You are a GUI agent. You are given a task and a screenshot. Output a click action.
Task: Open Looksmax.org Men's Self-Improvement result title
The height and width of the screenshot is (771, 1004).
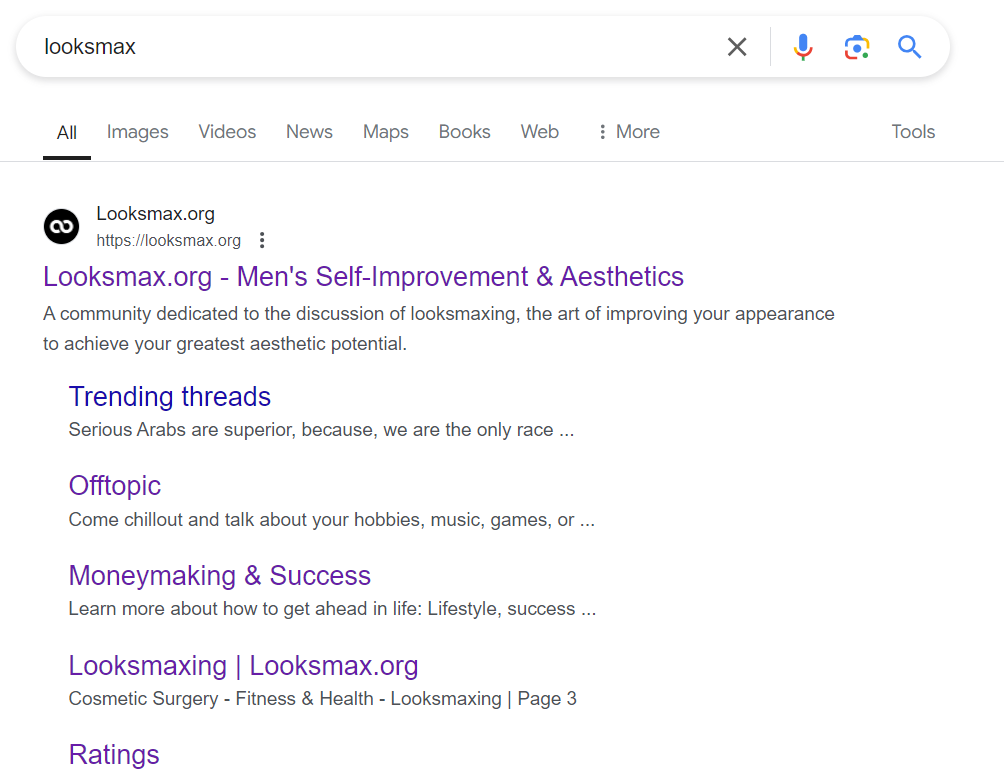[363, 277]
